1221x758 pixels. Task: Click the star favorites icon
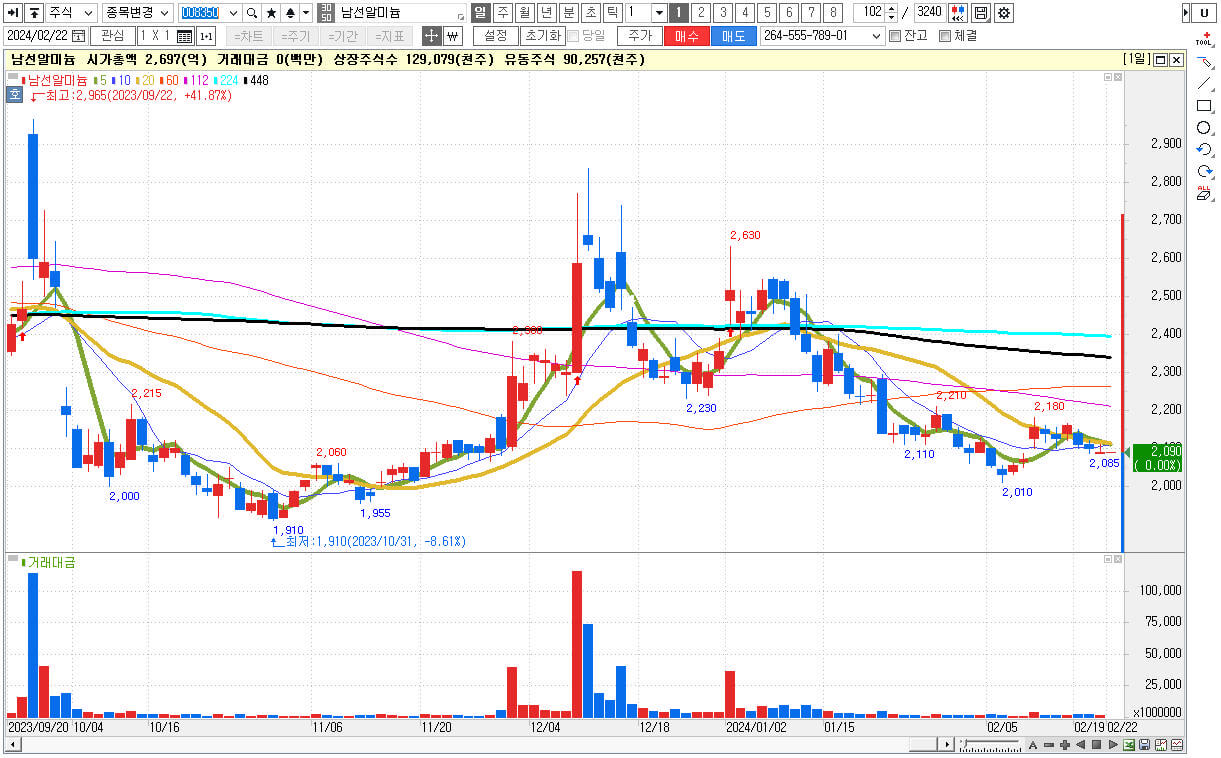point(271,13)
